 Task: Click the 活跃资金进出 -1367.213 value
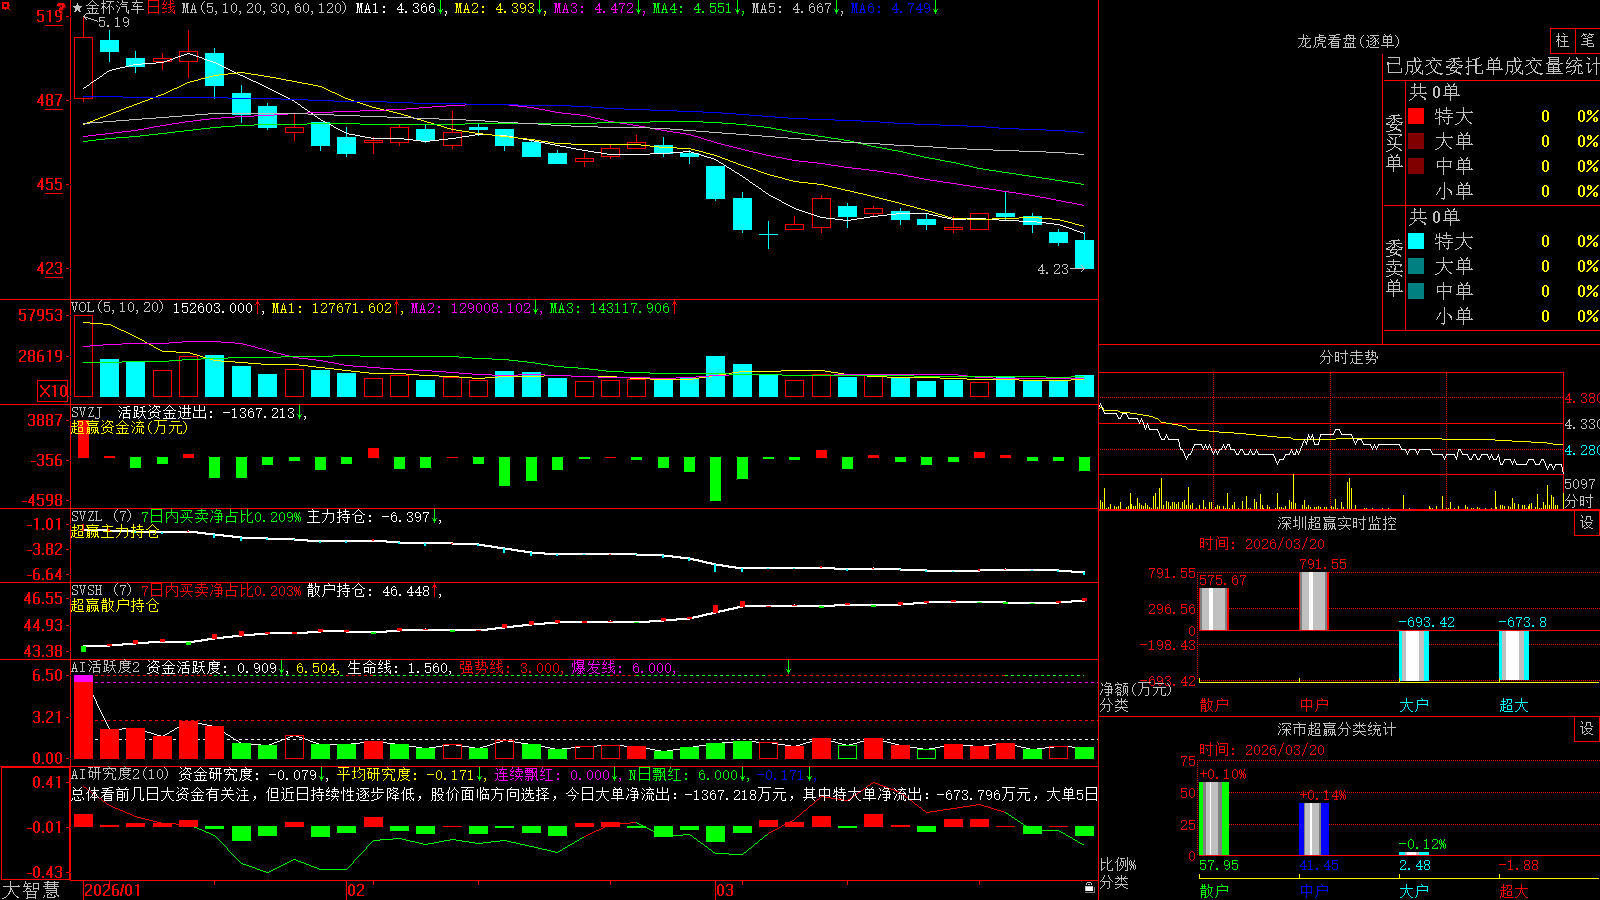(x=258, y=412)
